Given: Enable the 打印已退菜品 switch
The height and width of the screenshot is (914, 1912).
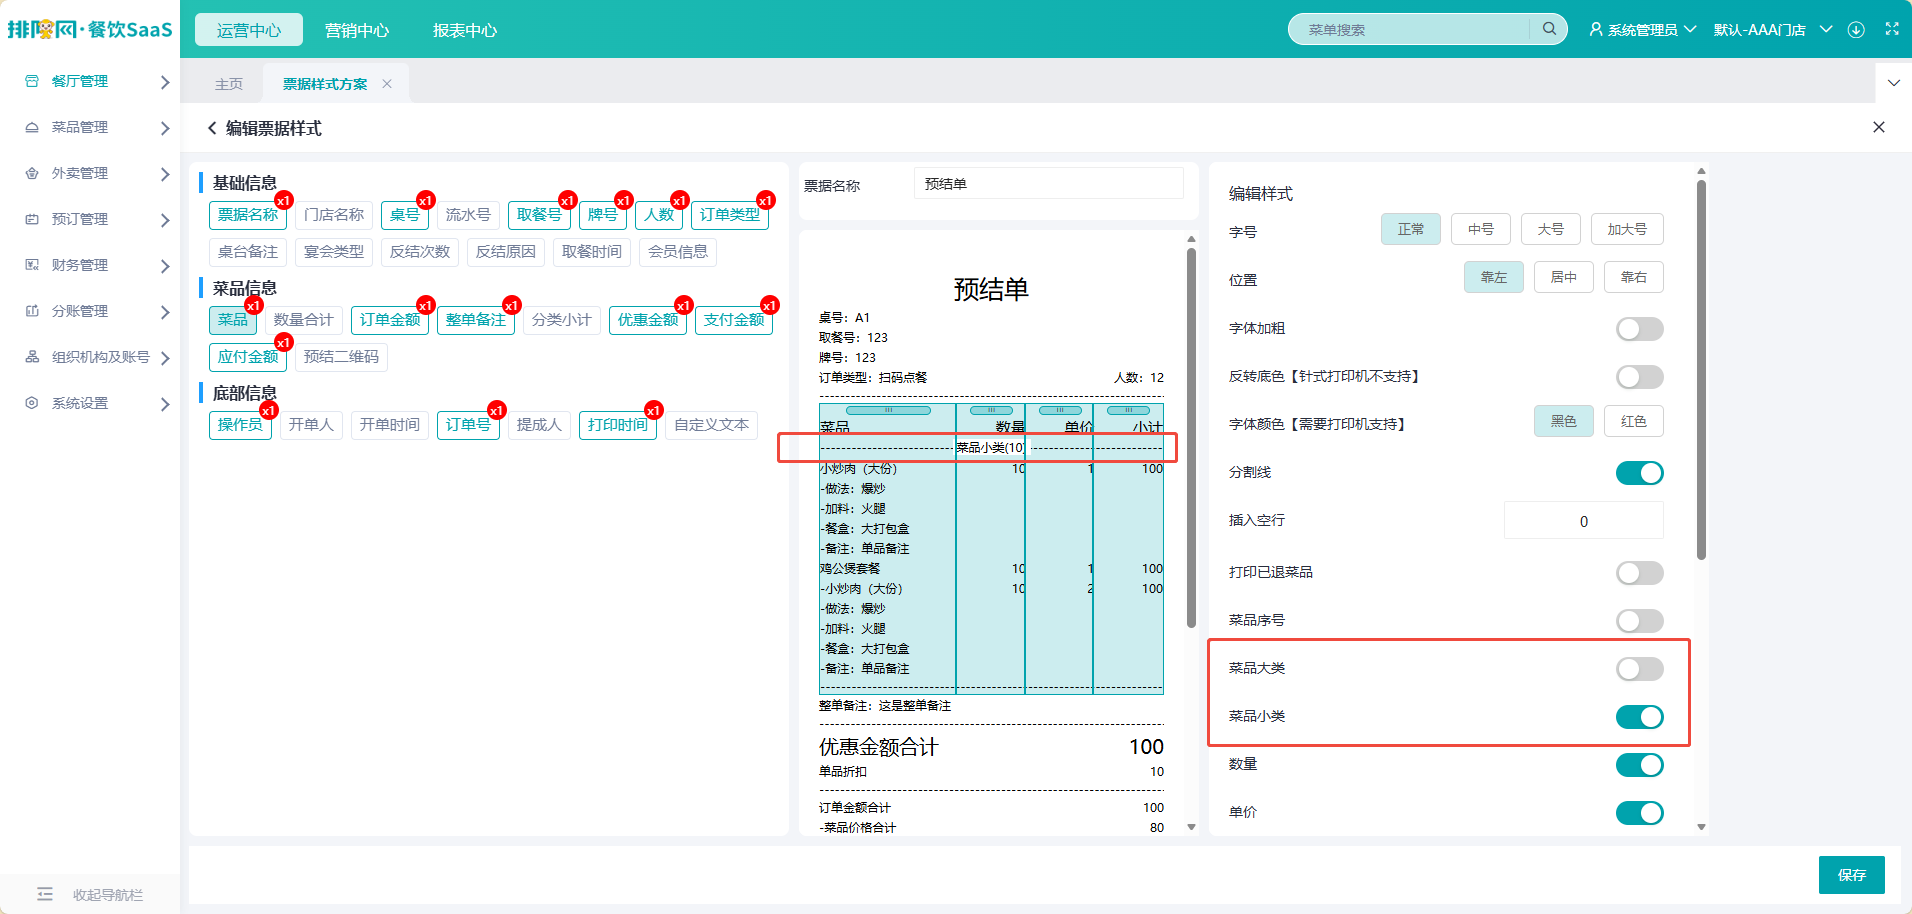Looking at the screenshot, I should tap(1639, 573).
